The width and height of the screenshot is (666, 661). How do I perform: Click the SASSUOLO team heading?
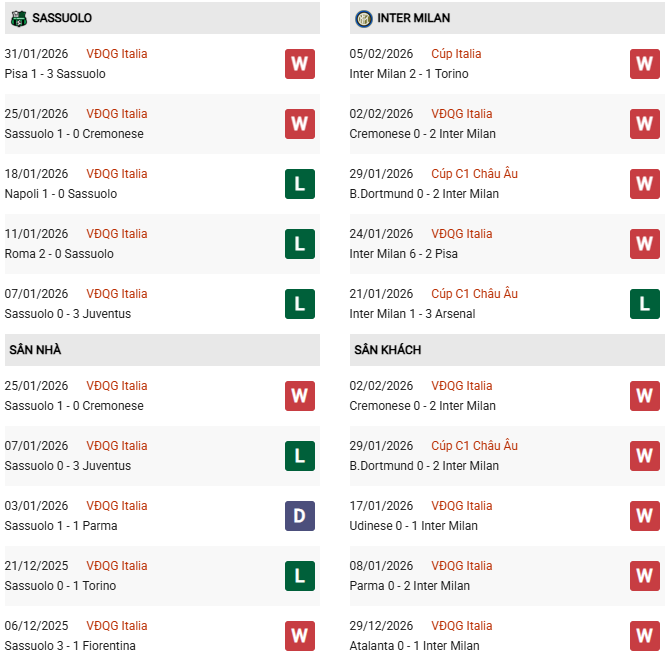[62, 18]
